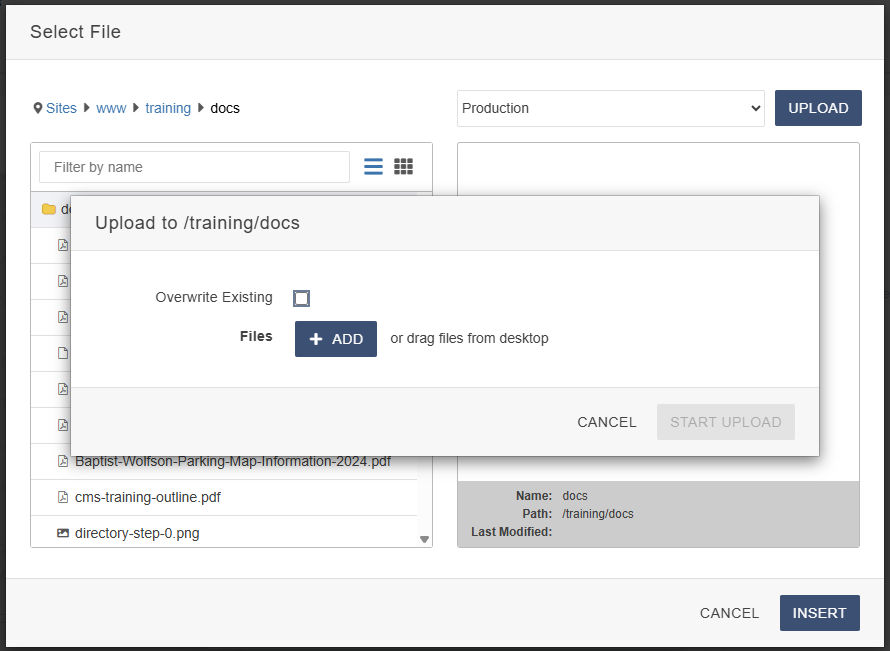Click the plus icon on ADD button
This screenshot has height=651, width=890.
316,339
